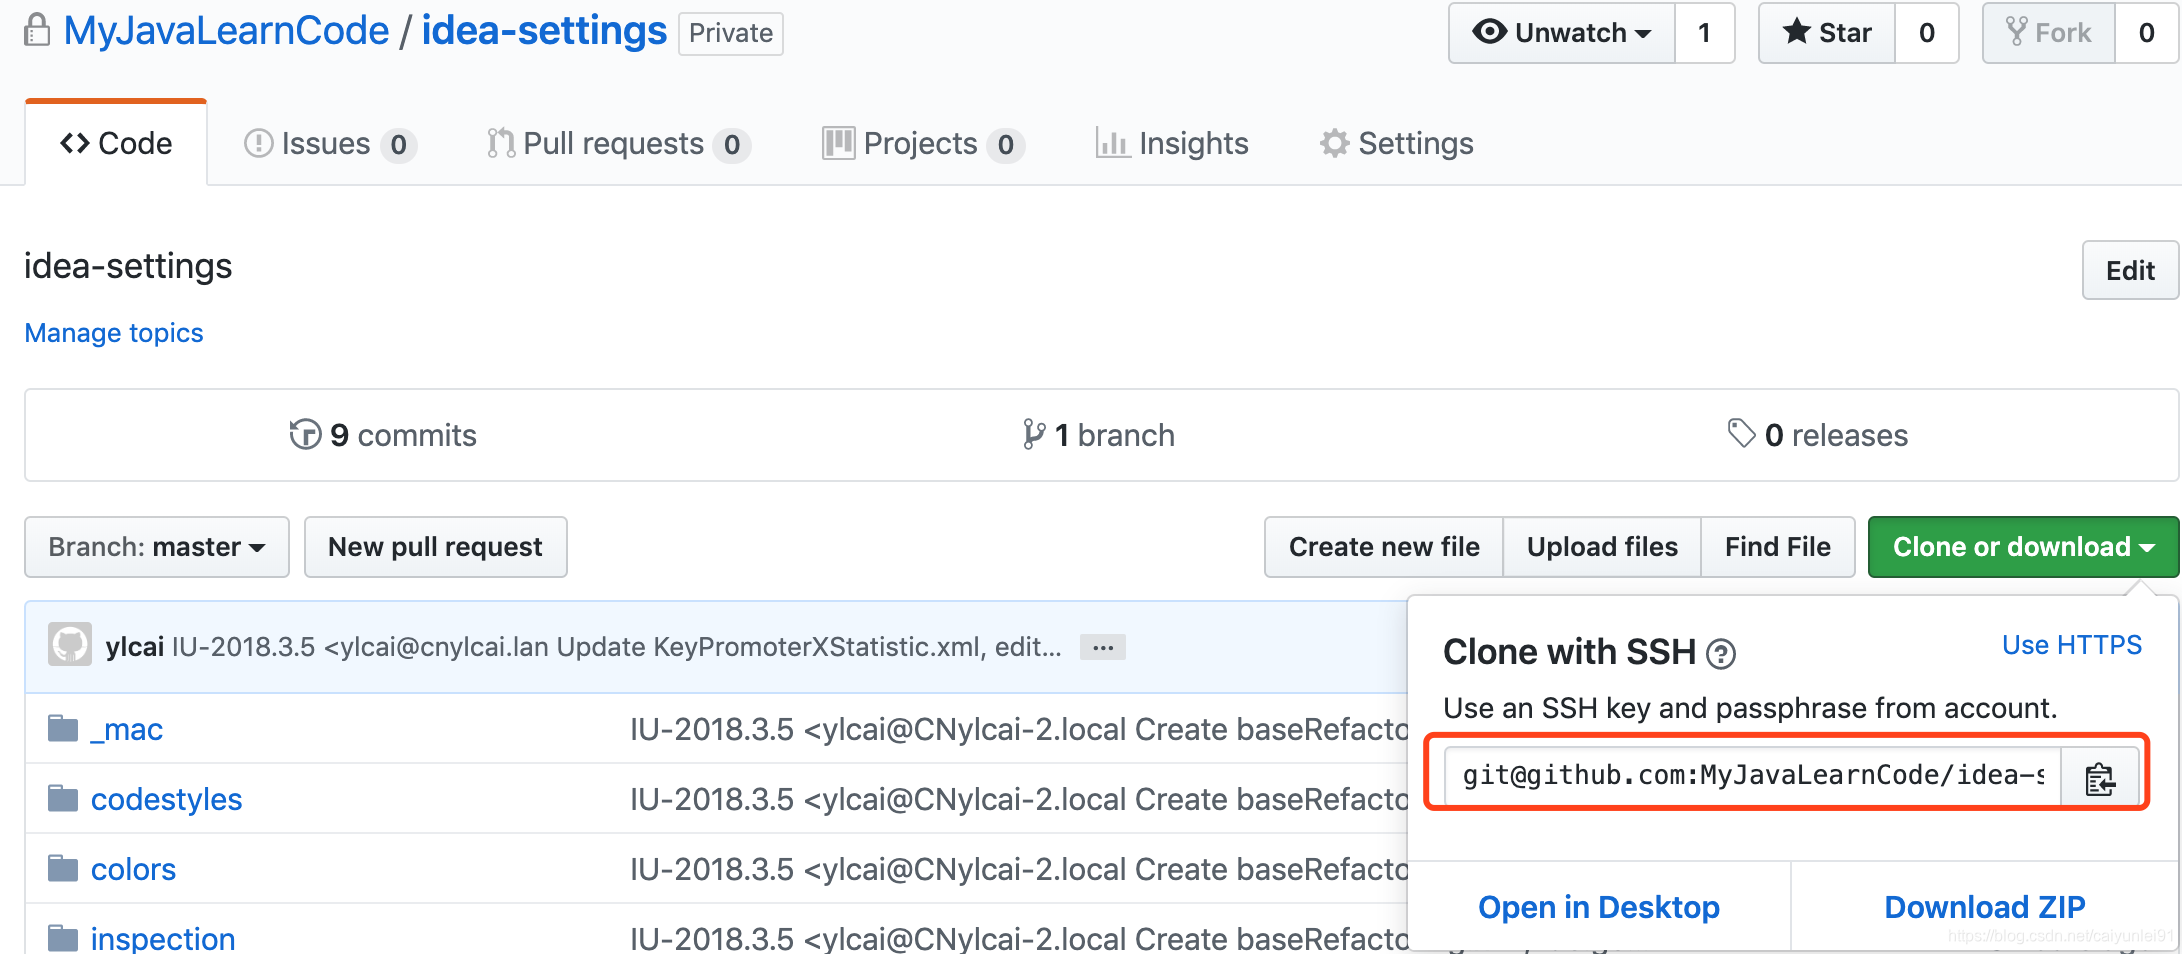Click the ylcai avatar thumbnail

[70, 645]
